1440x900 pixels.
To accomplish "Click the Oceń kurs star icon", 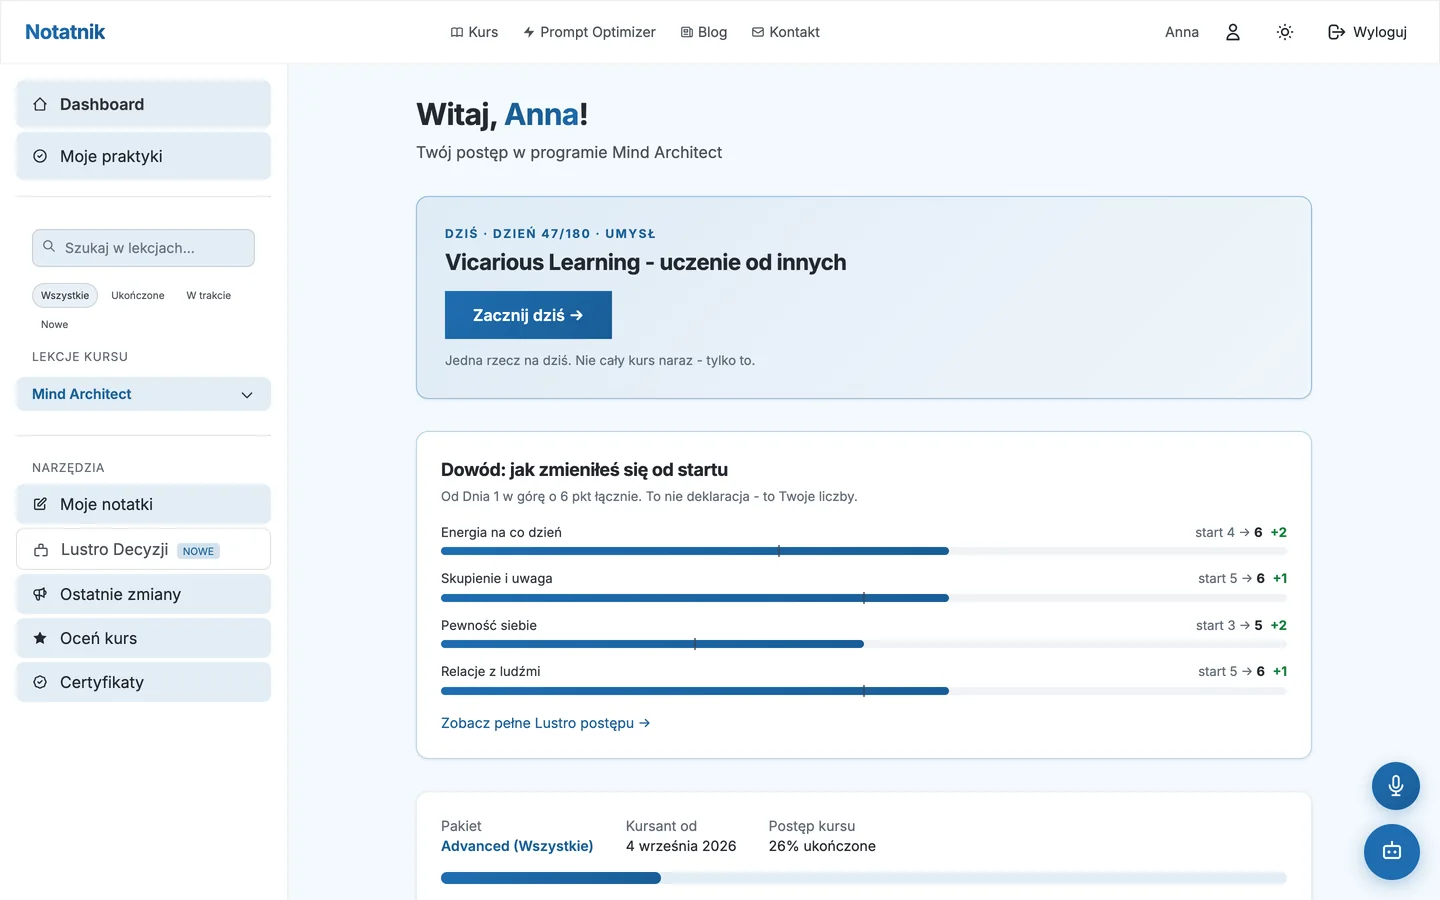I will pyautogui.click(x=40, y=638).
